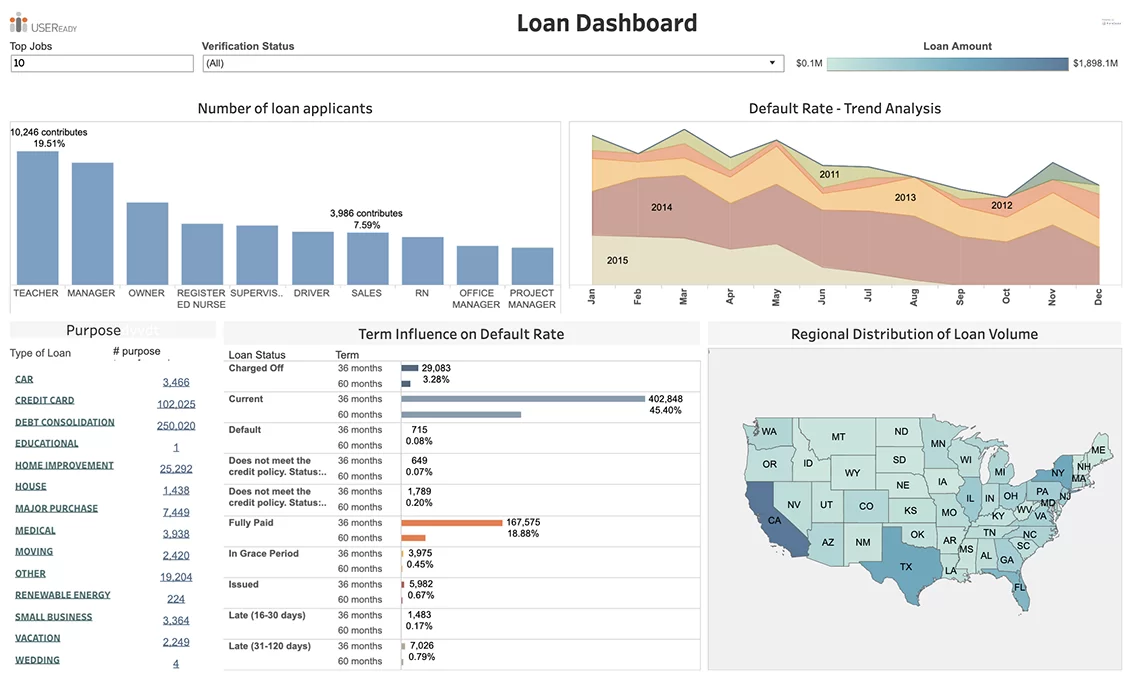Select the MANAGER bar in applicants chart
This screenshot has height=680, width=1134.
(93, 224)
